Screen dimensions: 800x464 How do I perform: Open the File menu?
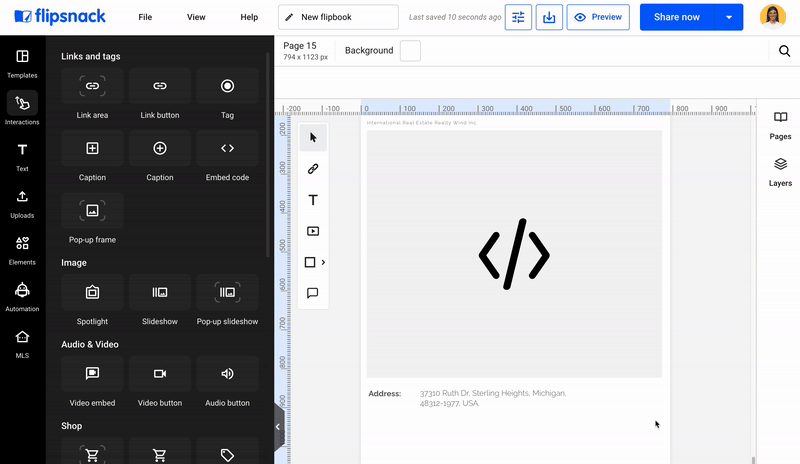[145, 17]
